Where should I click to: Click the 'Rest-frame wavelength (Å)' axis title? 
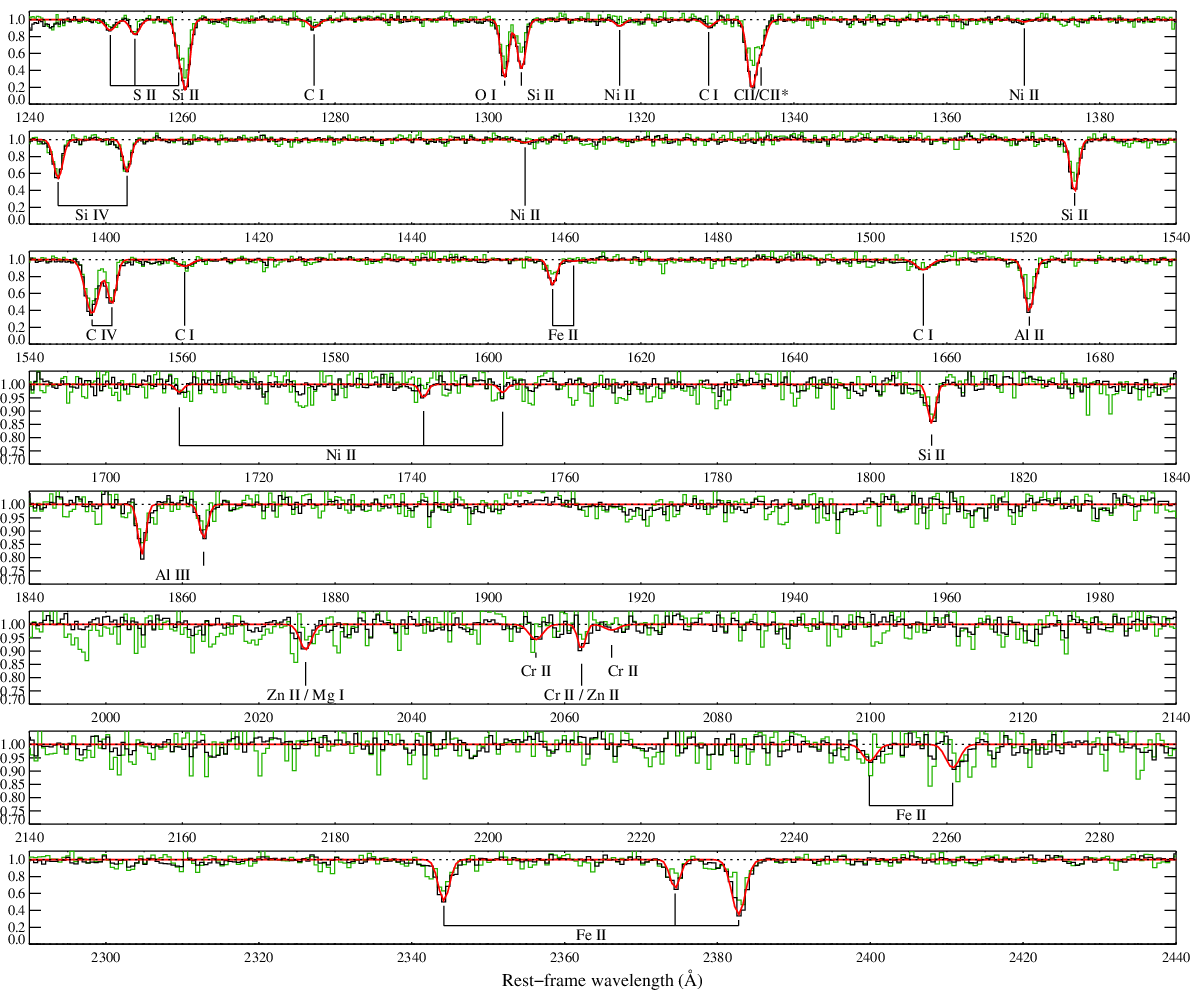click(602, 980)
